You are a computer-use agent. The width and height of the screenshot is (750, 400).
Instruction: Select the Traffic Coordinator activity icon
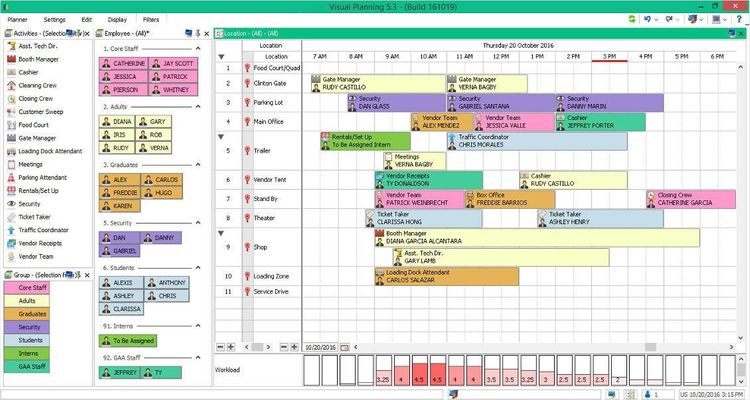9,229
